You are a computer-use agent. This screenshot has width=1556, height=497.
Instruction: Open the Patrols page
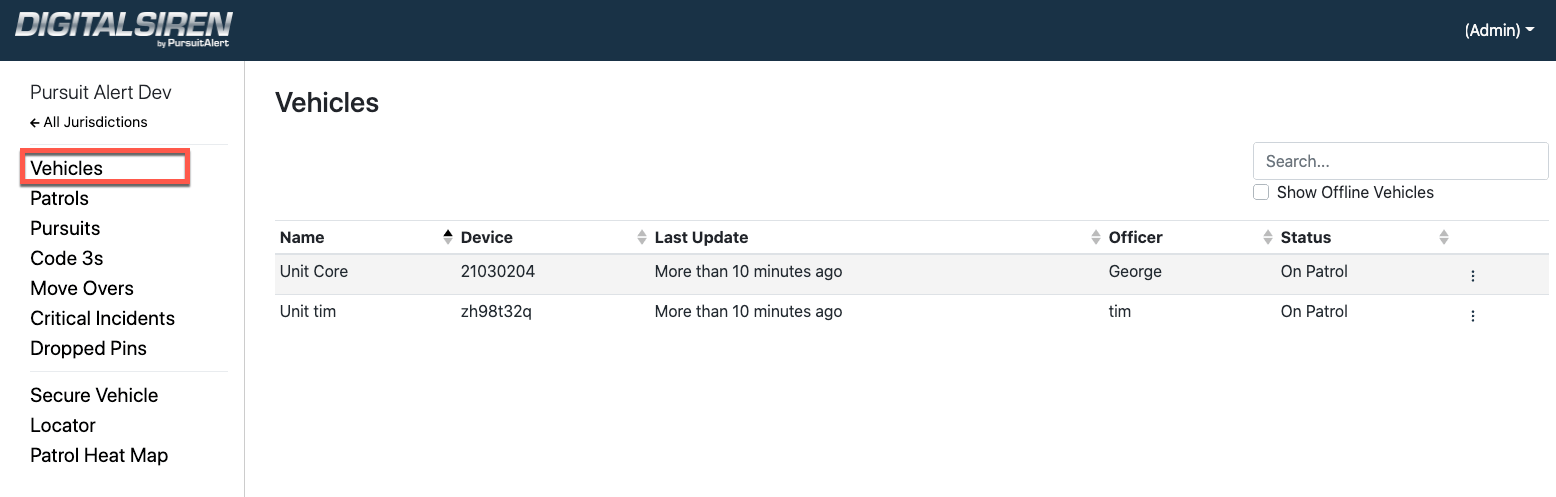[60, 198]
